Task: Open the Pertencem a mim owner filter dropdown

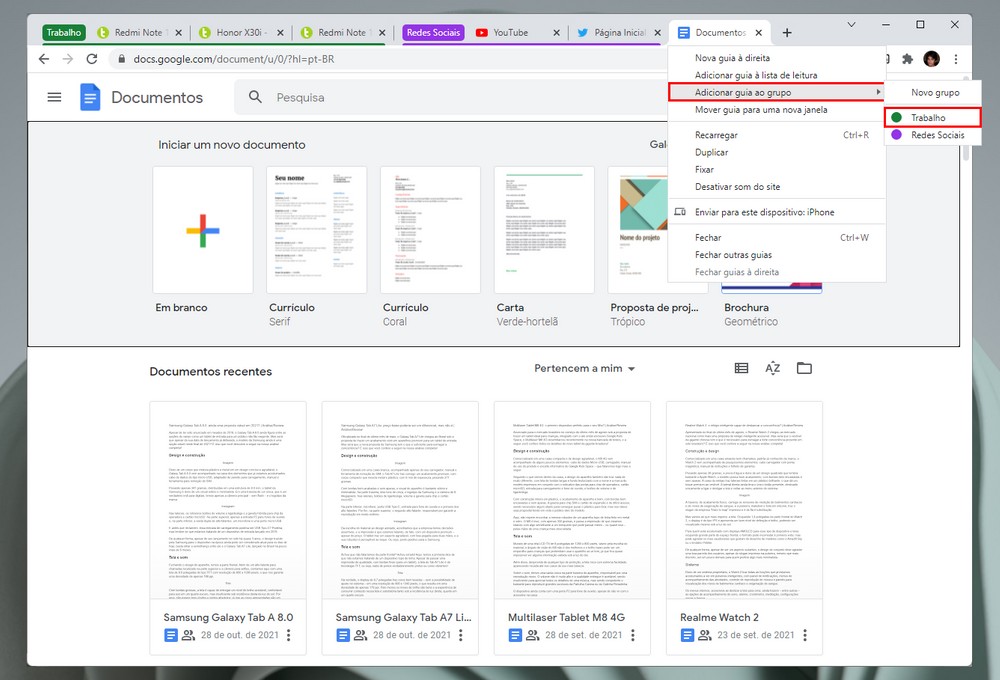Action: click(x=584, y=368)
